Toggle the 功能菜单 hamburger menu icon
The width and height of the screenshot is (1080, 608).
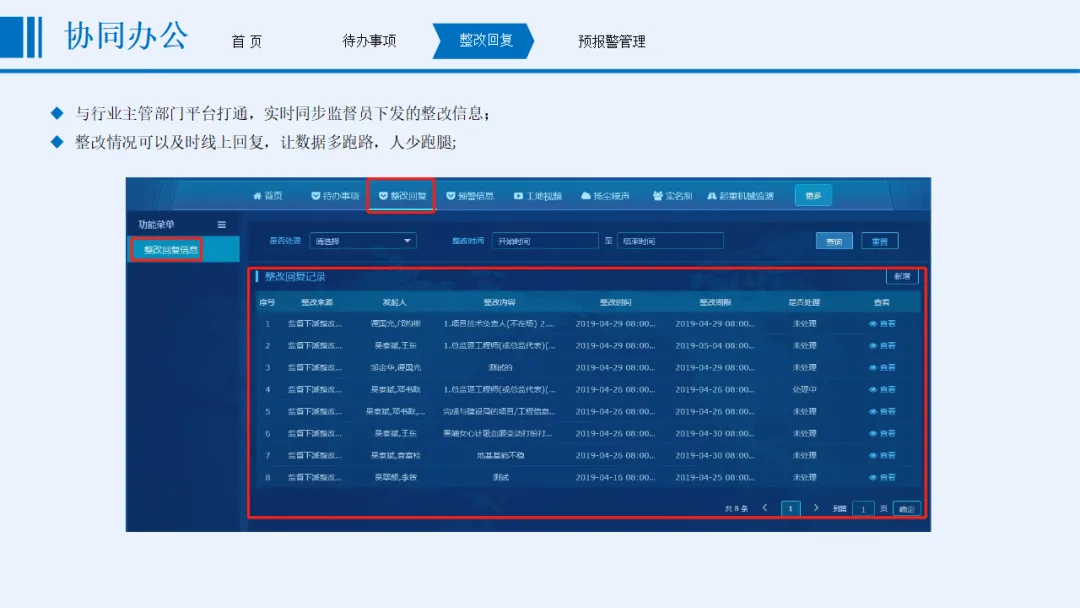coord(222,224)
